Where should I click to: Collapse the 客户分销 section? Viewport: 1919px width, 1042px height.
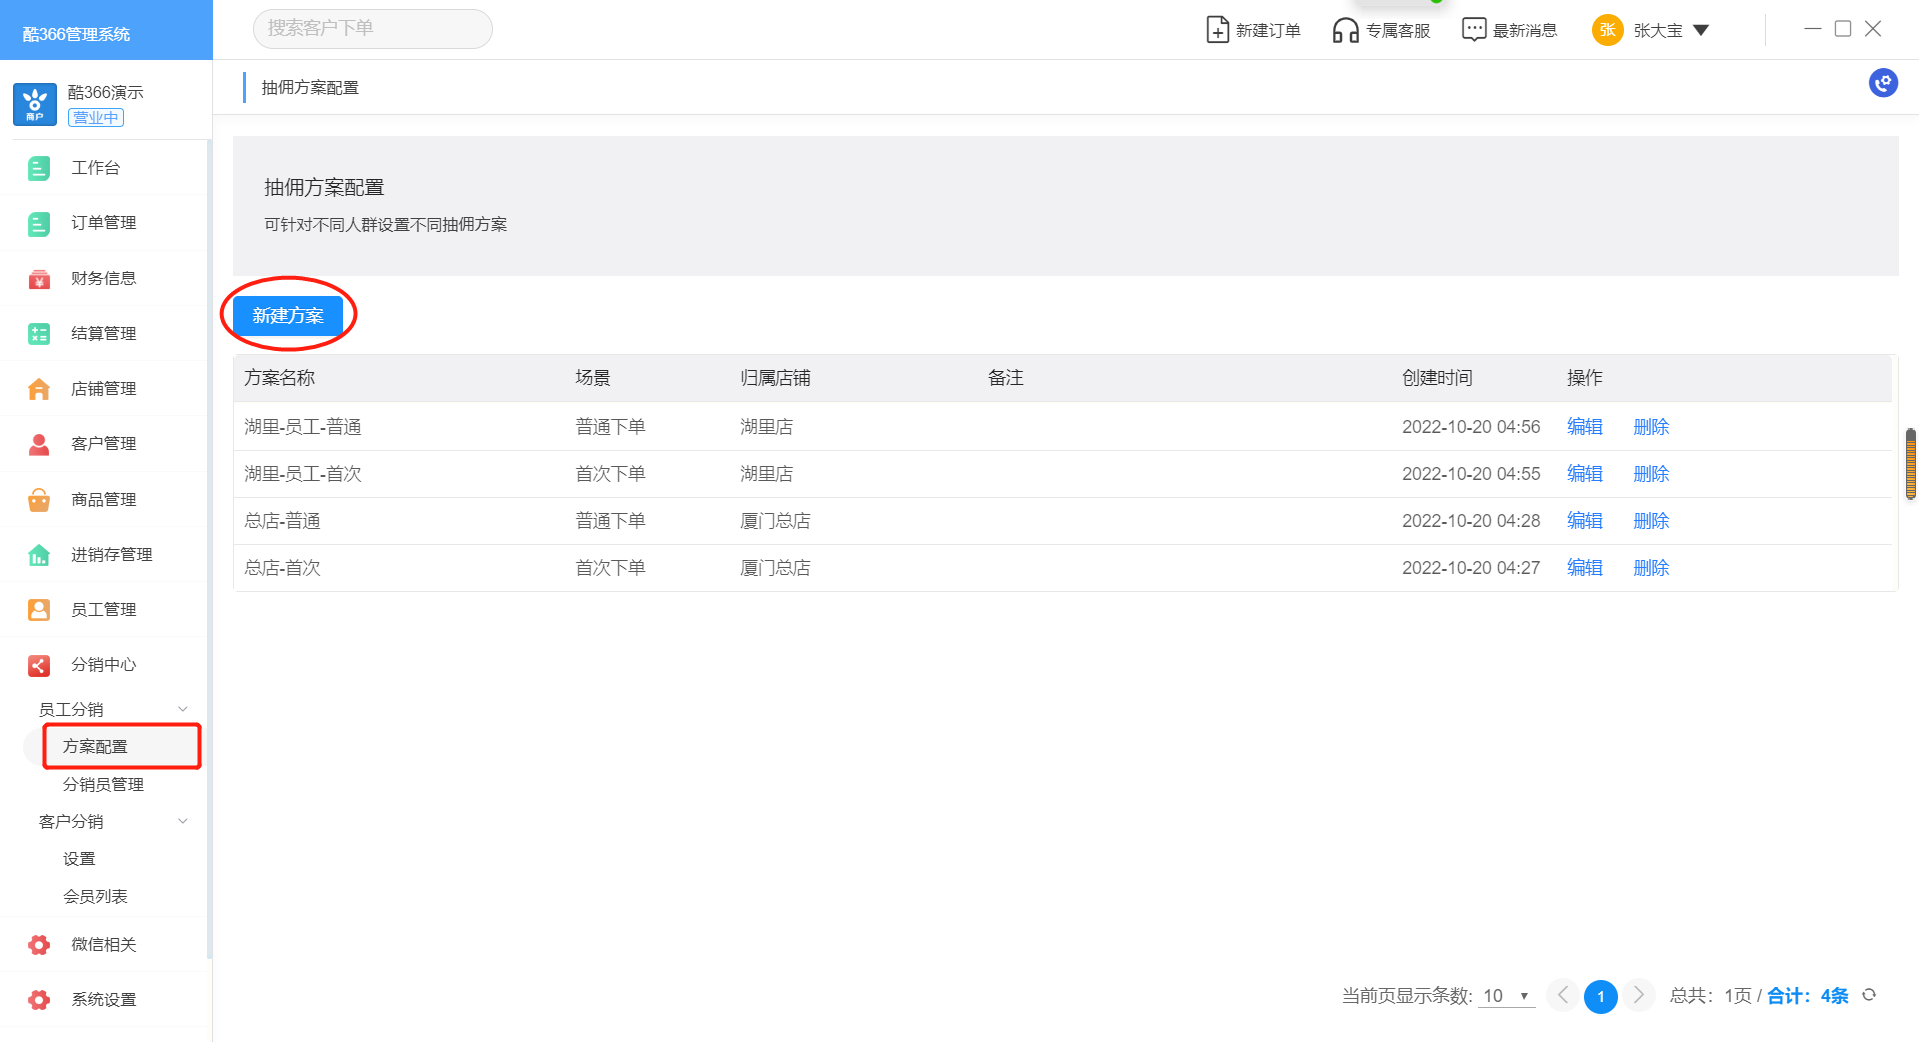[x=182, y=821]
